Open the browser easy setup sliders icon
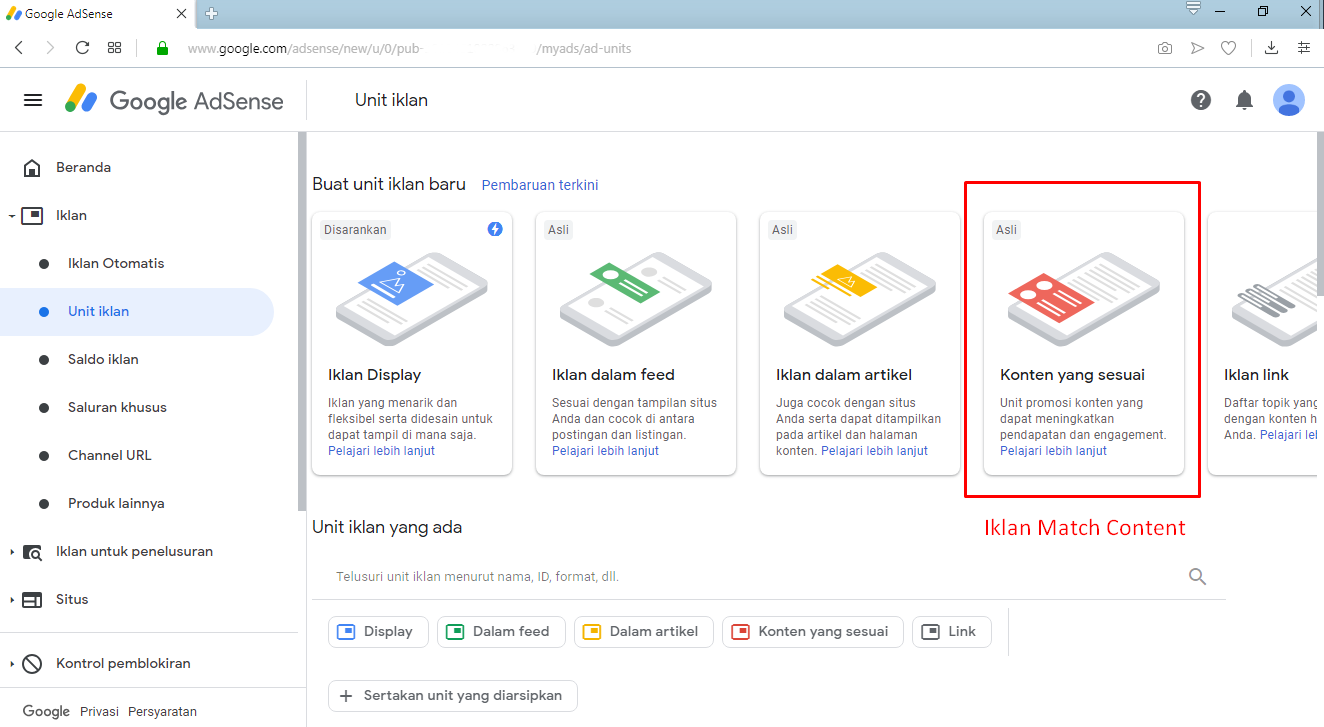 tap(1303, 48)
